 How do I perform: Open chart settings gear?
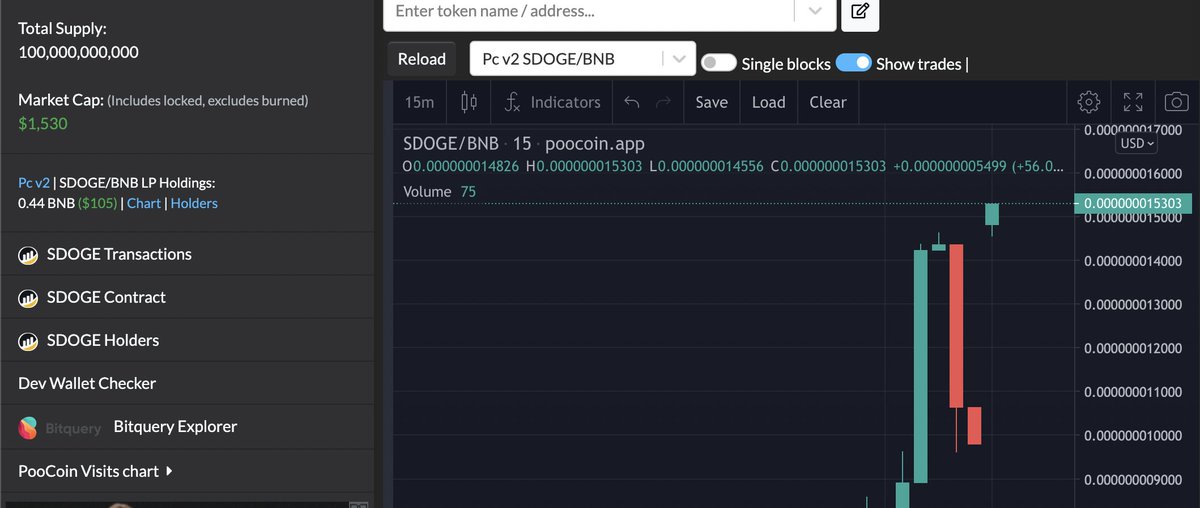tap(1089, 102)
